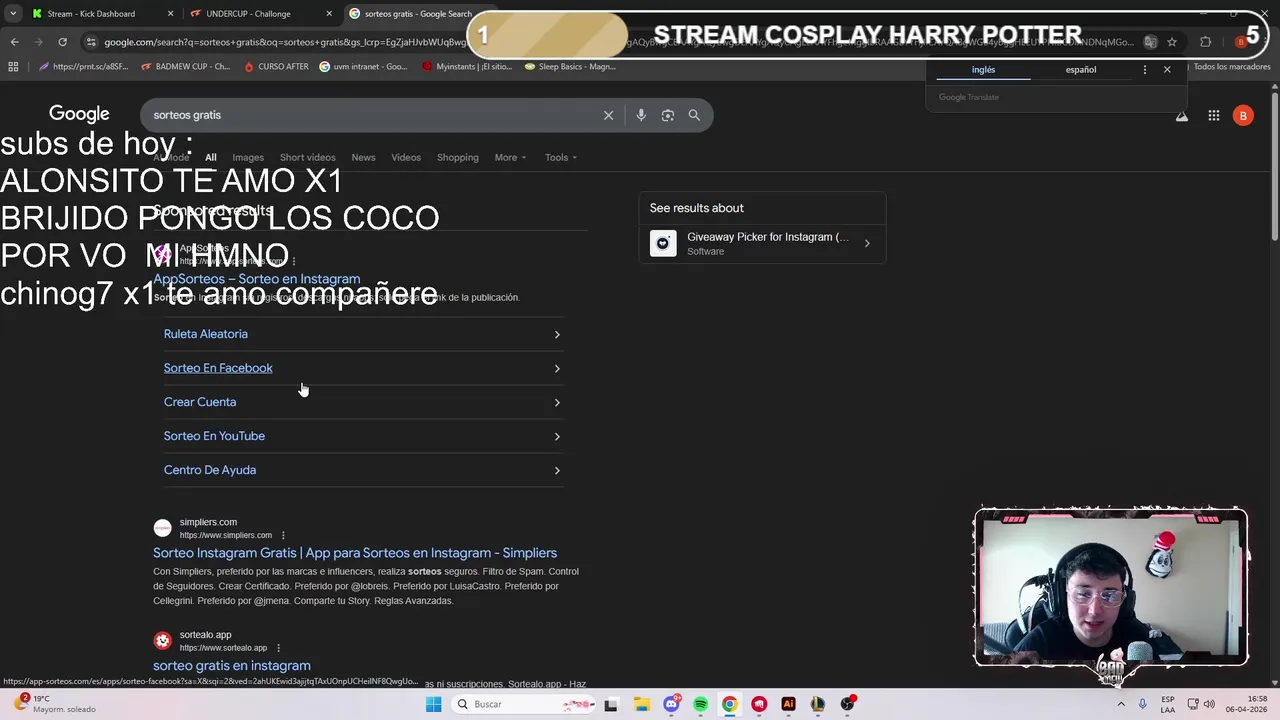This screenshot has height=720, width=1280.
Task: Open sorteo gratis en instagram result
Action: (232, 666)
